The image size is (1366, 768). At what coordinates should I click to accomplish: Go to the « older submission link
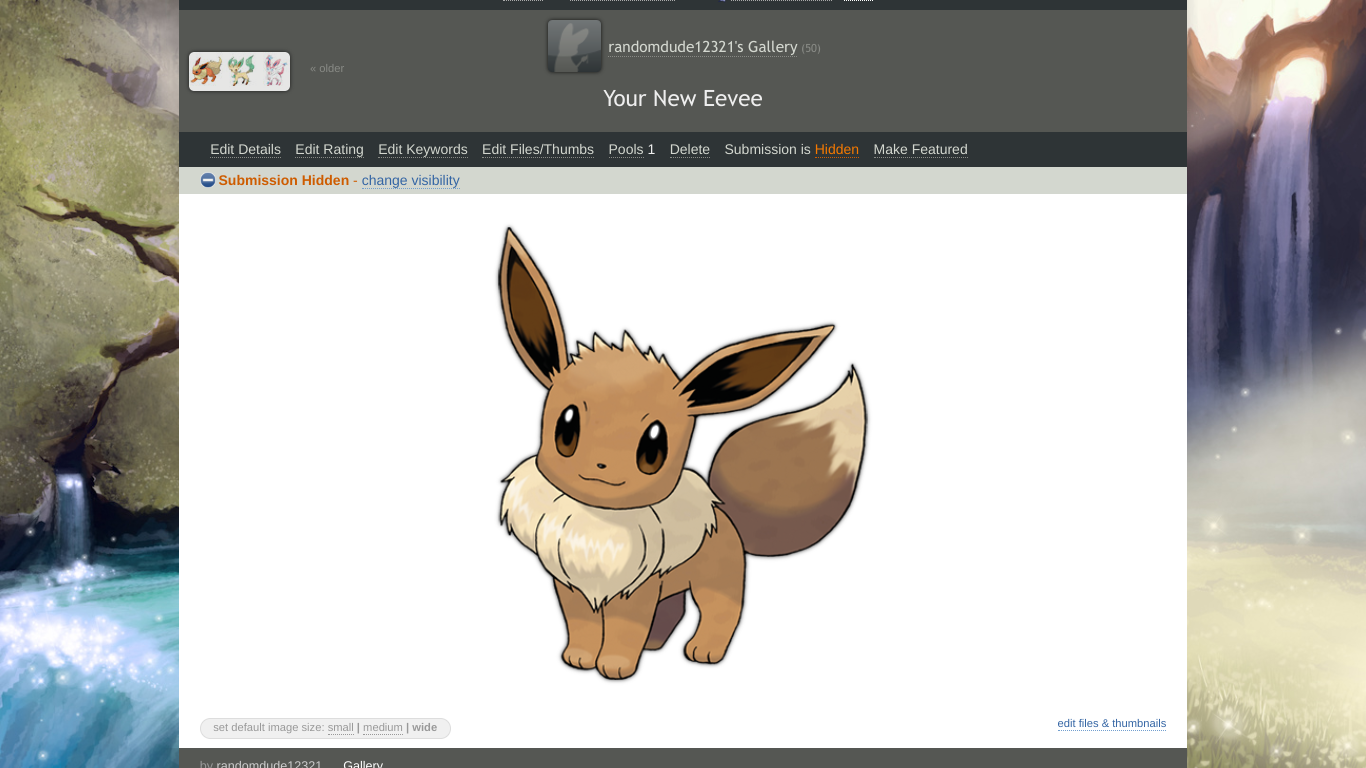(x=327, y=68)
